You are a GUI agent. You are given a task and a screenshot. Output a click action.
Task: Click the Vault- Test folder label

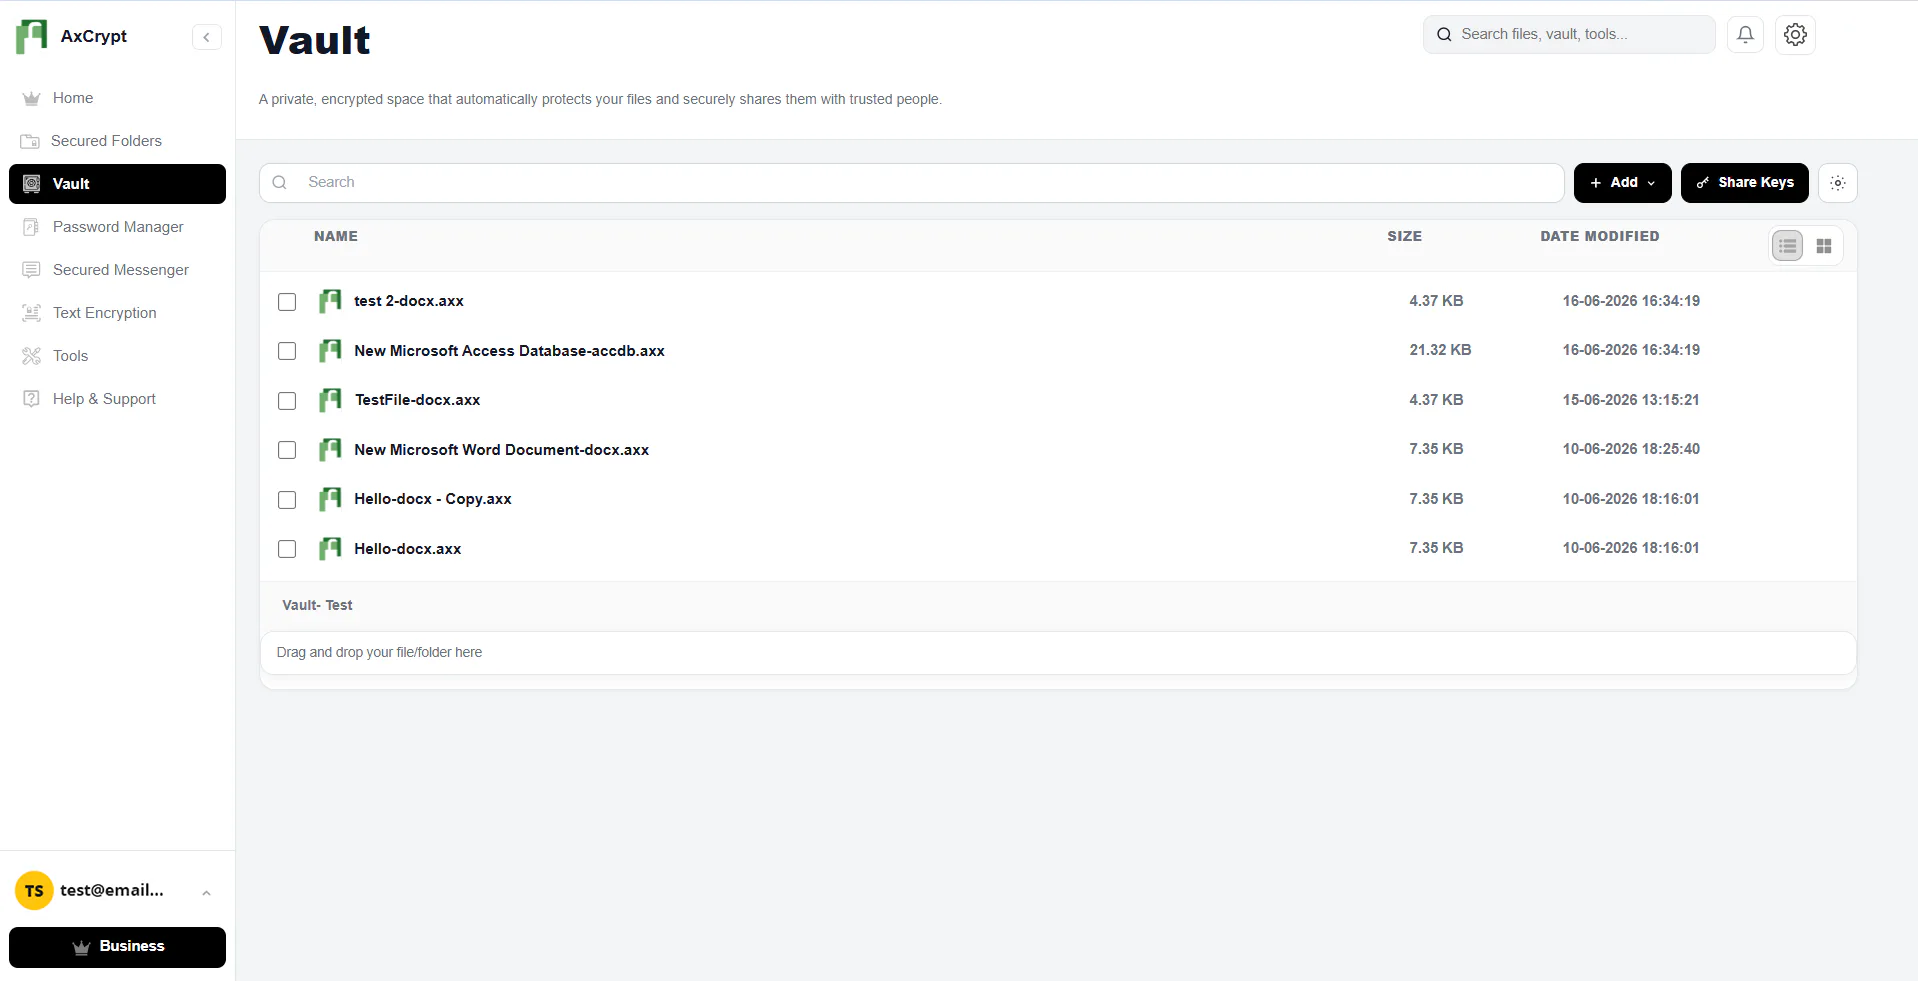click(317, 606)
